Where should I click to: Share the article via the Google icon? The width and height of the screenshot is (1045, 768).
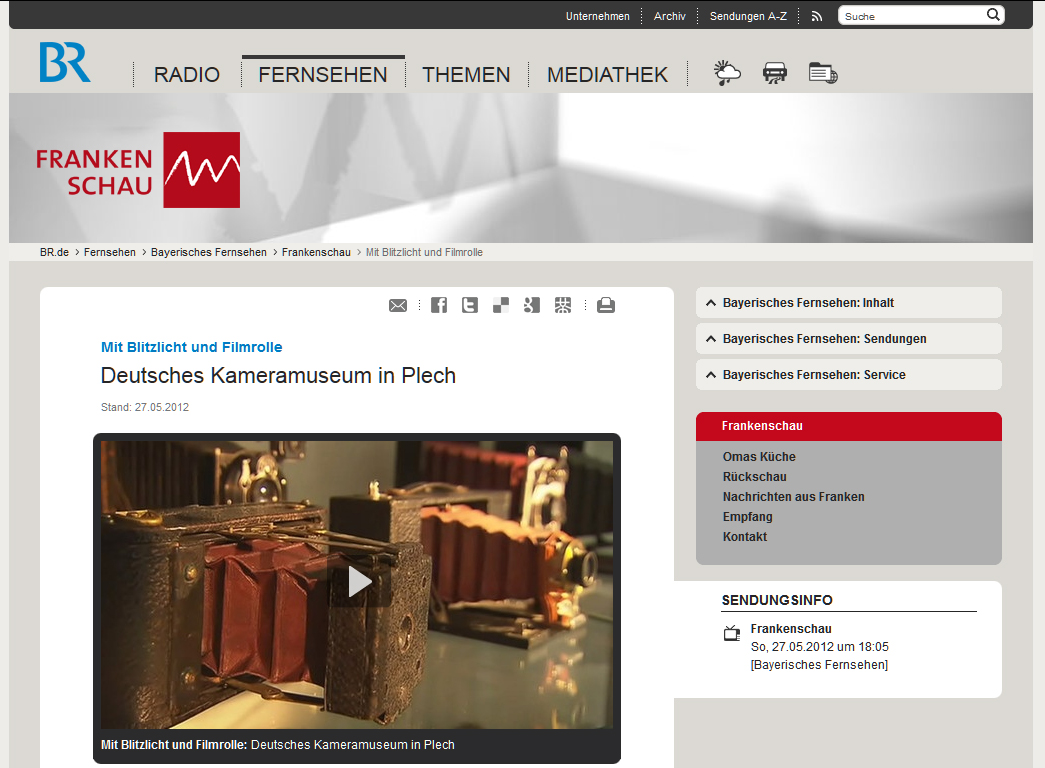coord(531,305)
